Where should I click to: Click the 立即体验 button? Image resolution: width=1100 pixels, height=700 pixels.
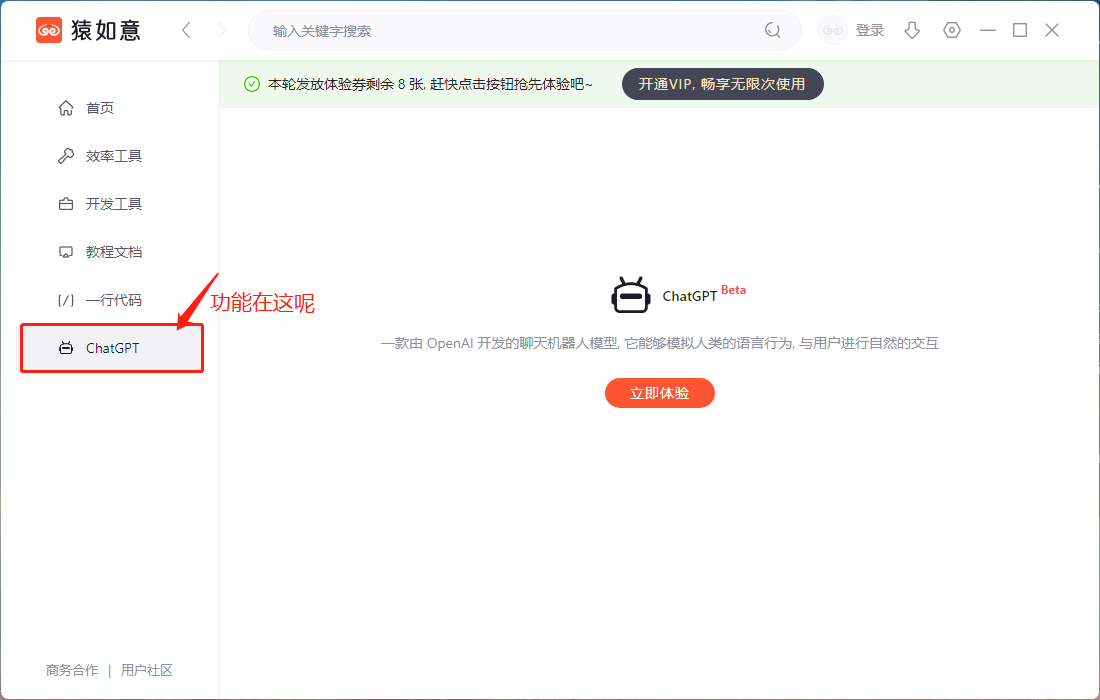(x=660, y=392)
